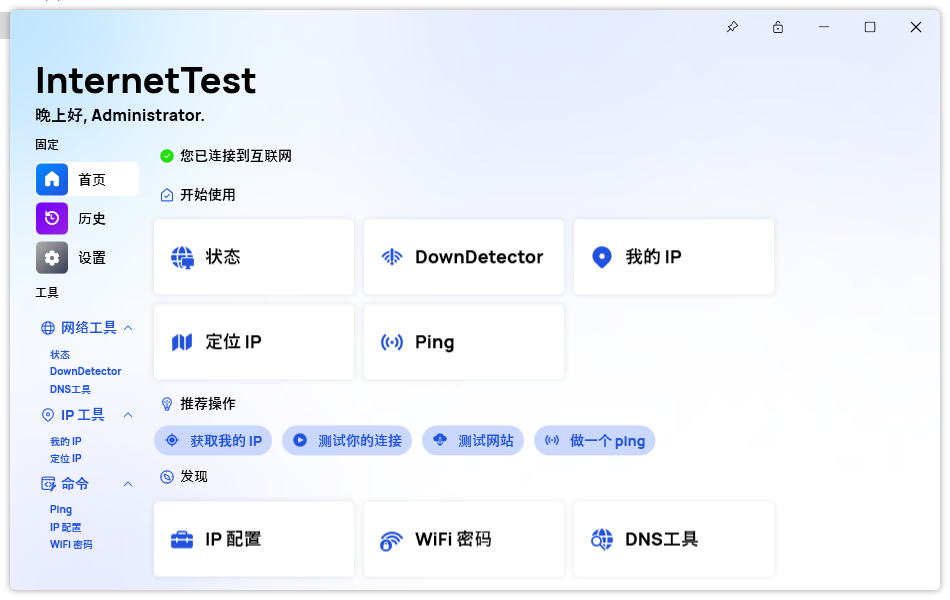The image size is (950, 600).
Task: Click map icon on 定位 IP card
Action: click(x=182, y=342)
